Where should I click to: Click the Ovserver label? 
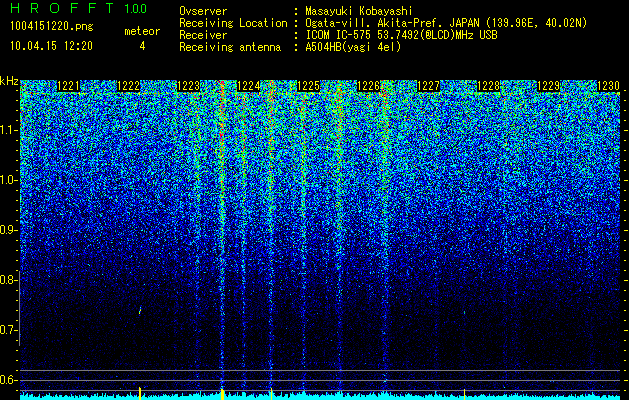pos(203,11)
